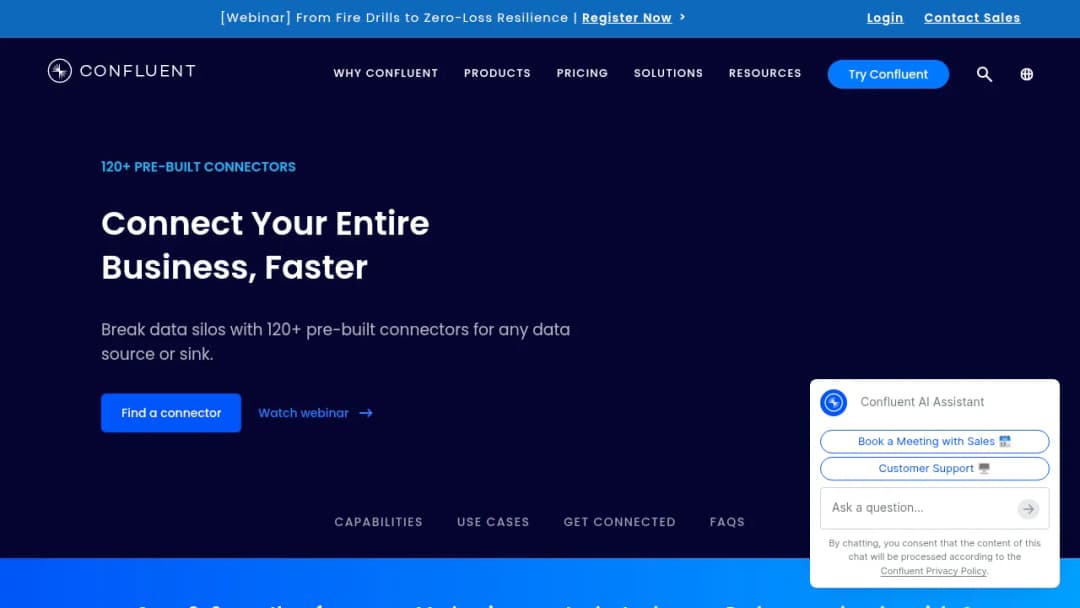Click the Confluent logo icon
Screen dimensions: 1080x608
tap(60, 71)
